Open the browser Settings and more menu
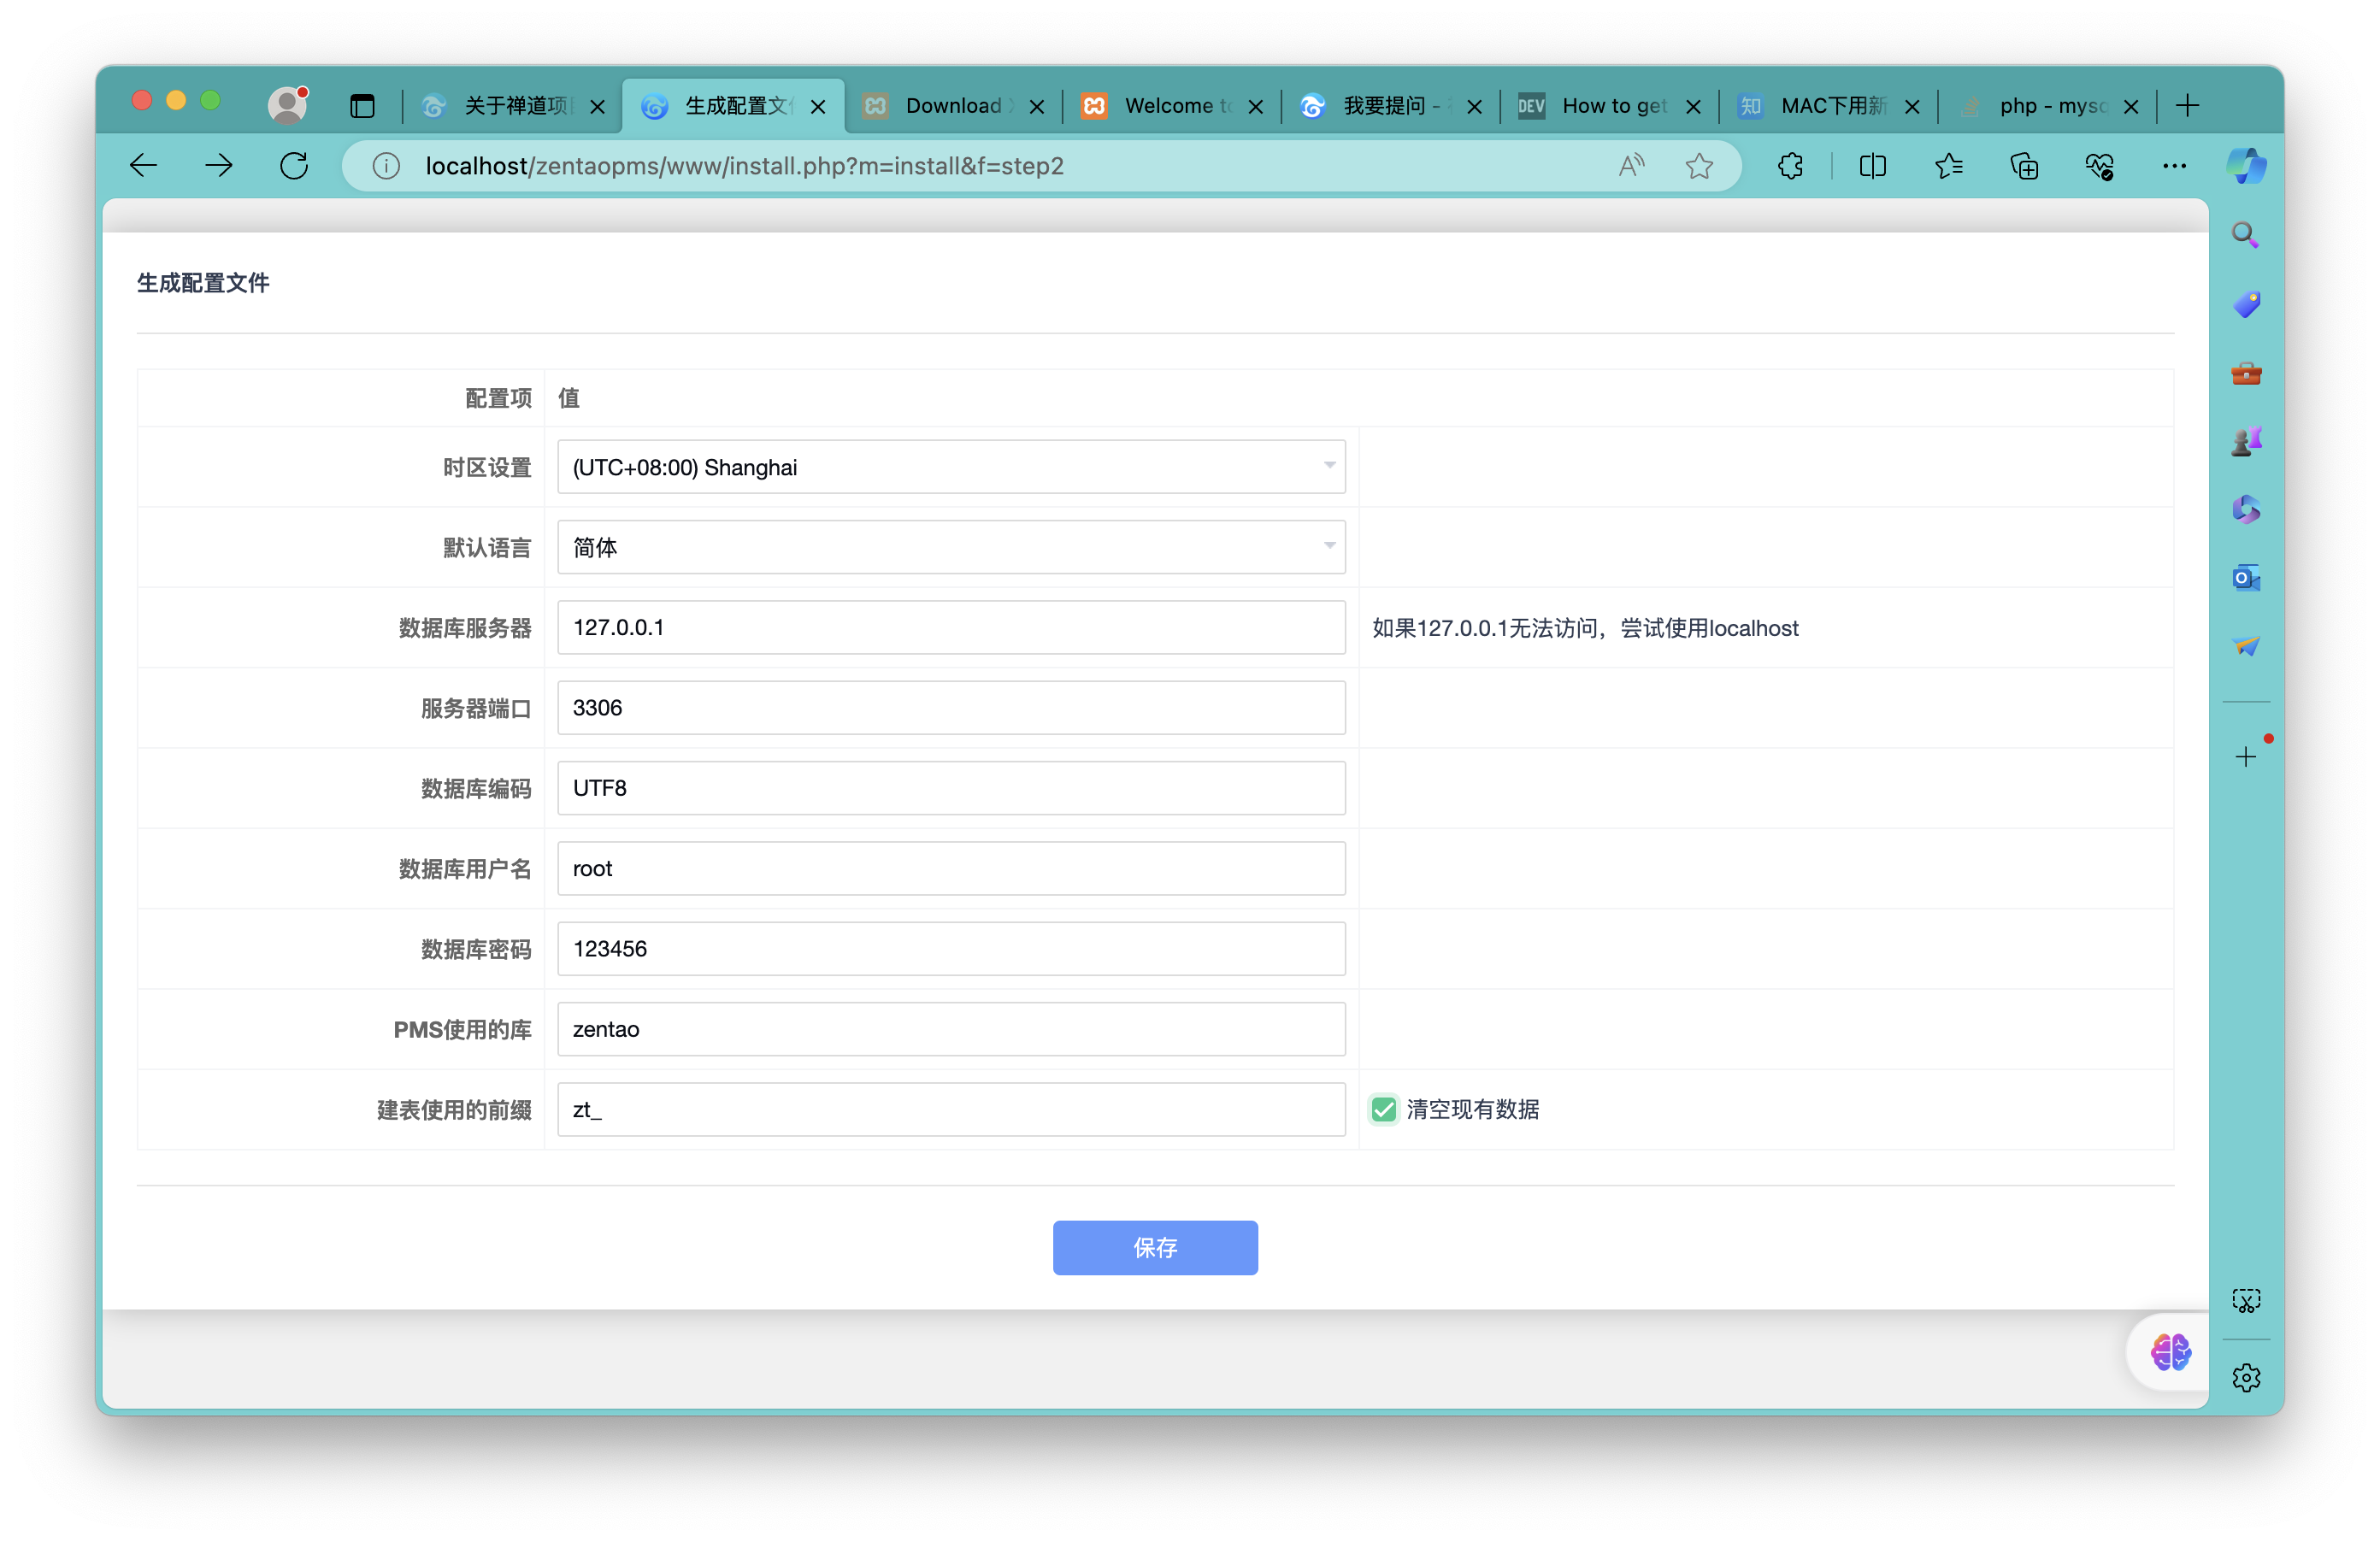2380x1542 pixels. tap(2174, 166)
